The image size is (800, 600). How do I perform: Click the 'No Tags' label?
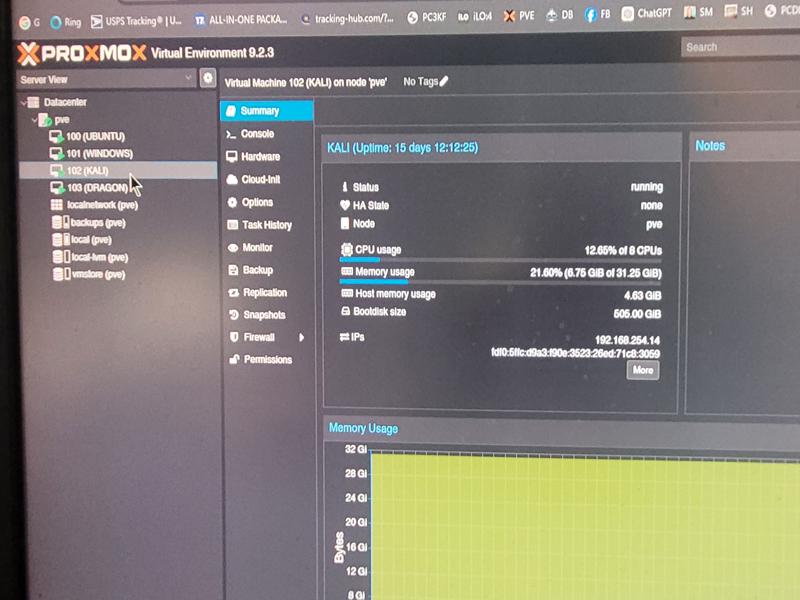(x=420, y=82)
